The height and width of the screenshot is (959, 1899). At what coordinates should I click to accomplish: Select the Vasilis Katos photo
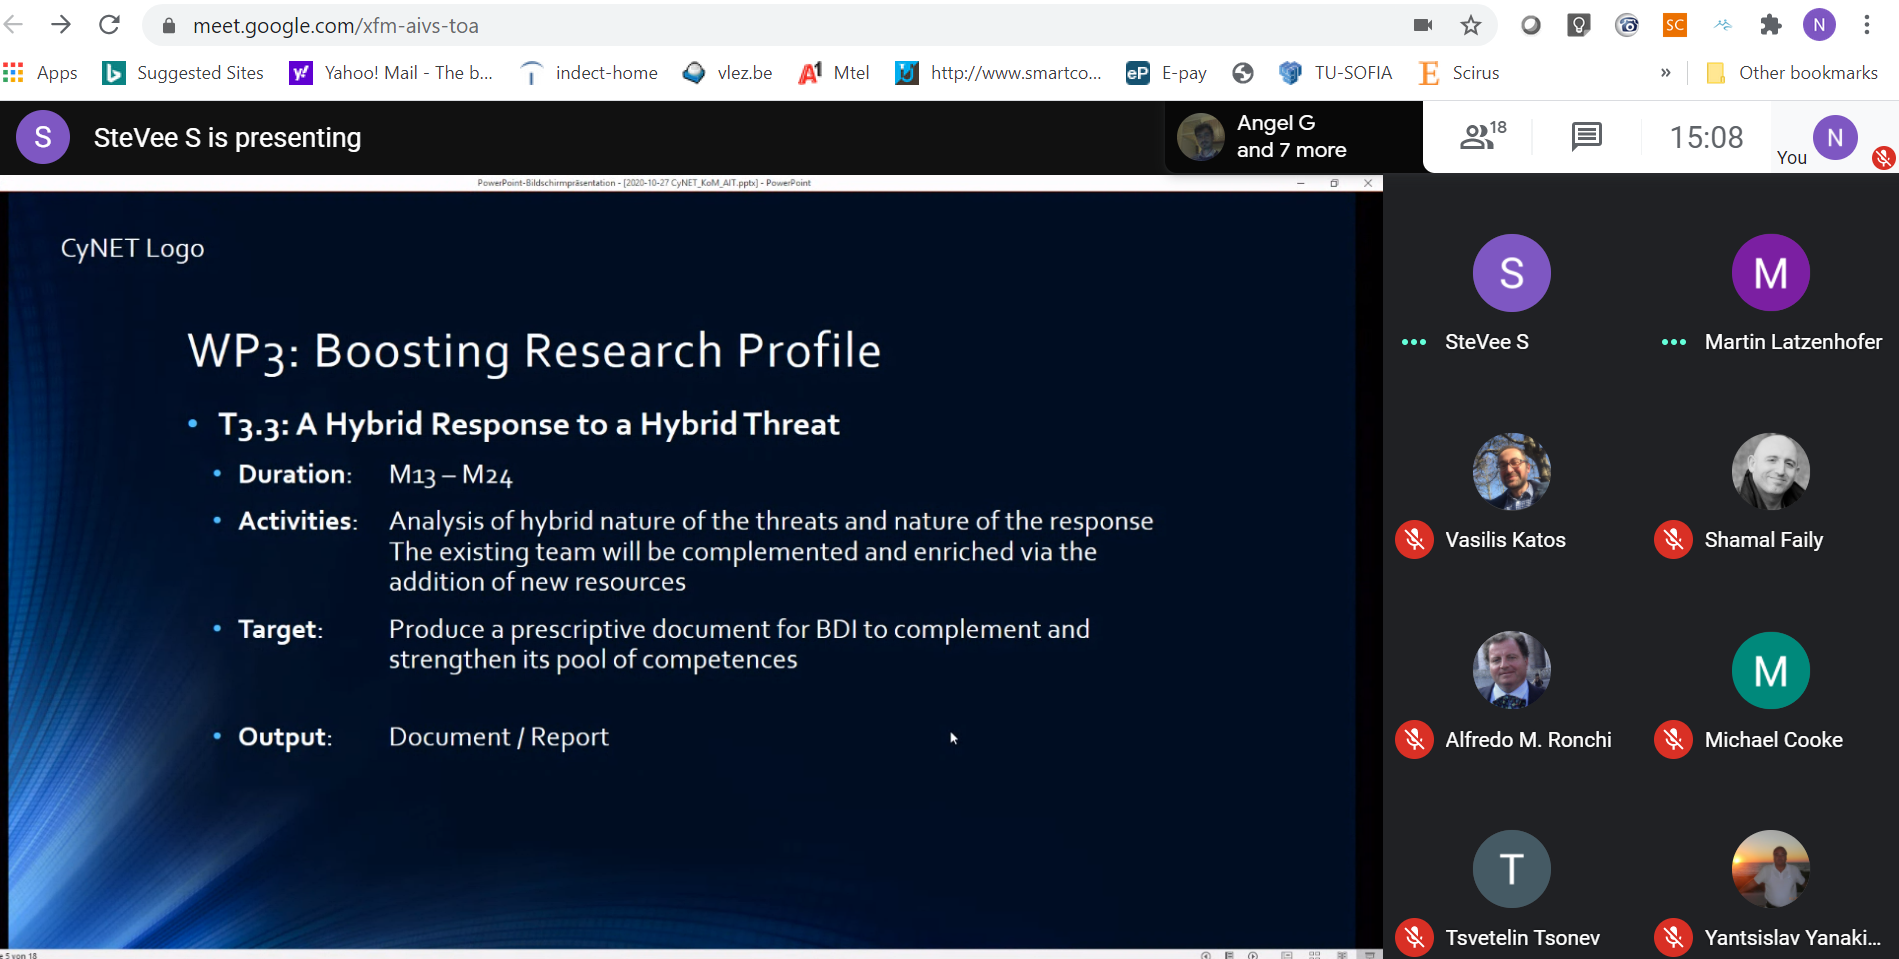1511,471
